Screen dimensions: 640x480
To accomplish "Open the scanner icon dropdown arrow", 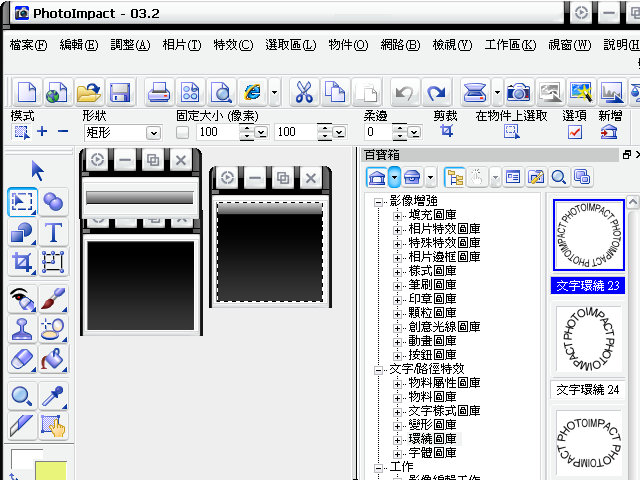I will [x=497, y=92].
